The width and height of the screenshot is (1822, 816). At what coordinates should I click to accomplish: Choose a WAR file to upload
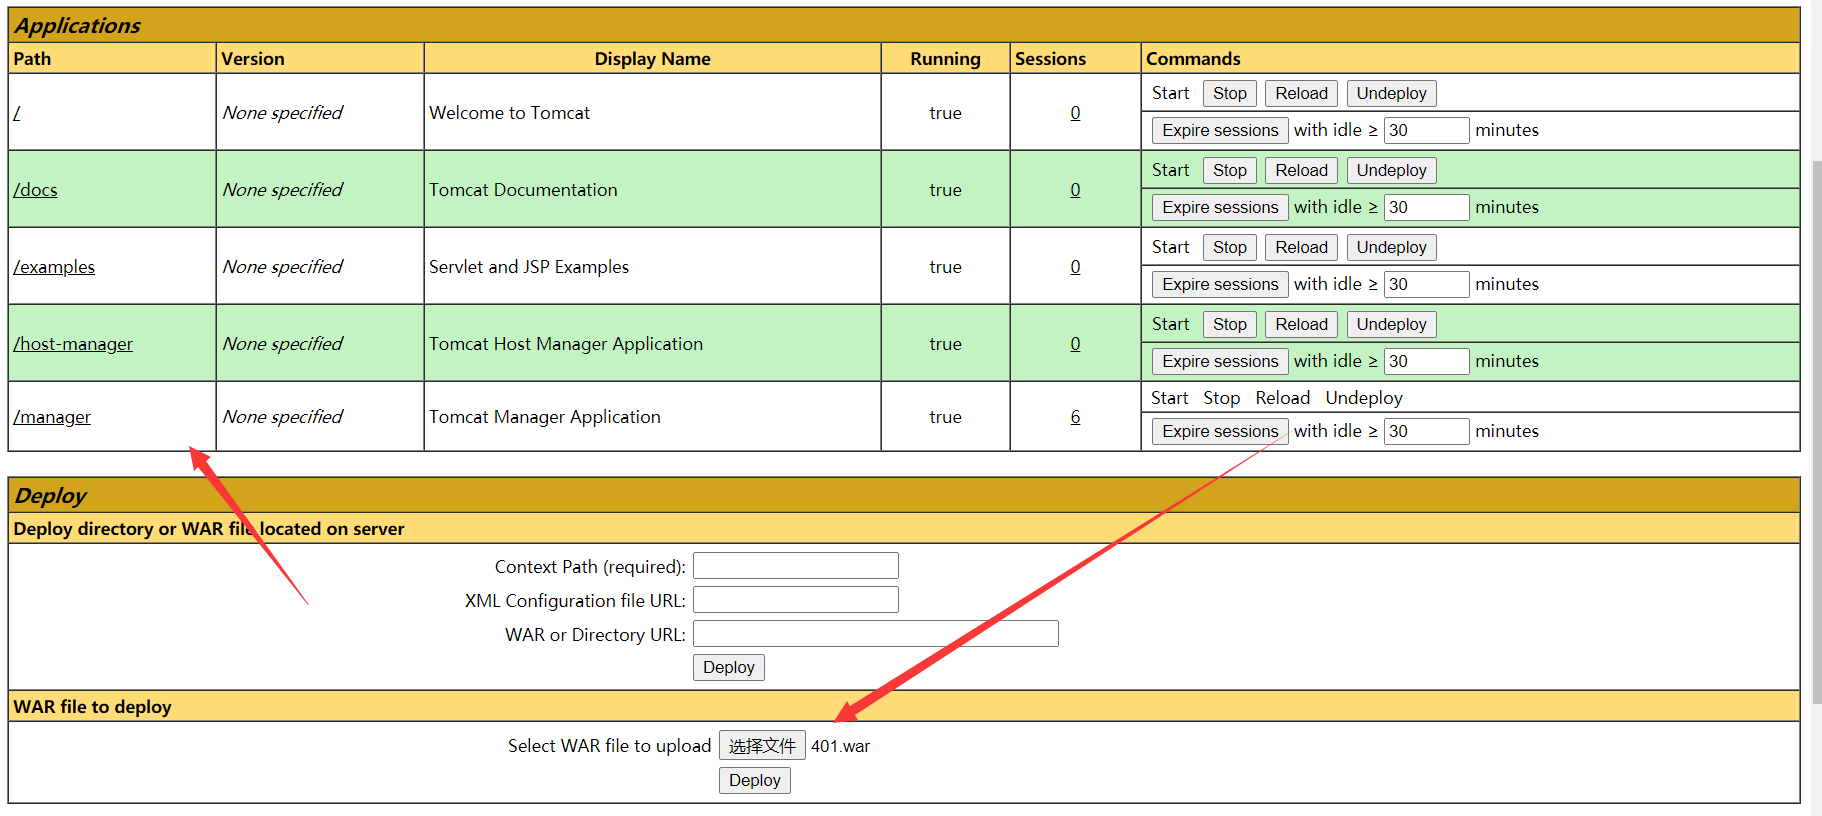click(762, 746)
